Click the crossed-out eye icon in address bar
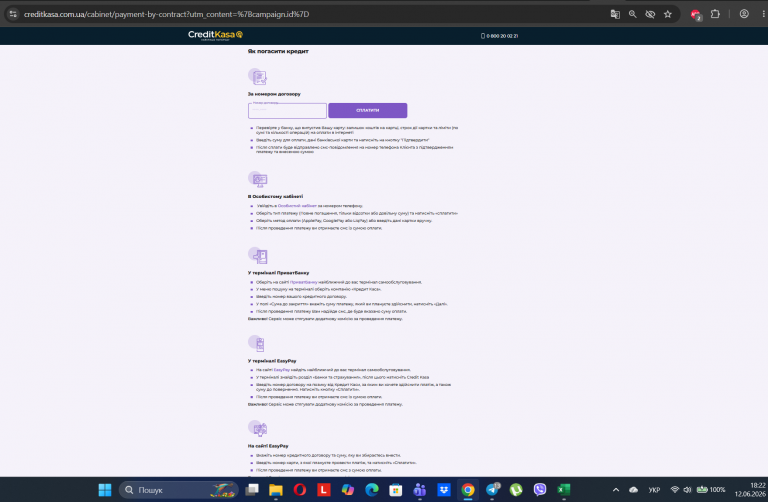768x502 pixels. [x=650, y=14]
